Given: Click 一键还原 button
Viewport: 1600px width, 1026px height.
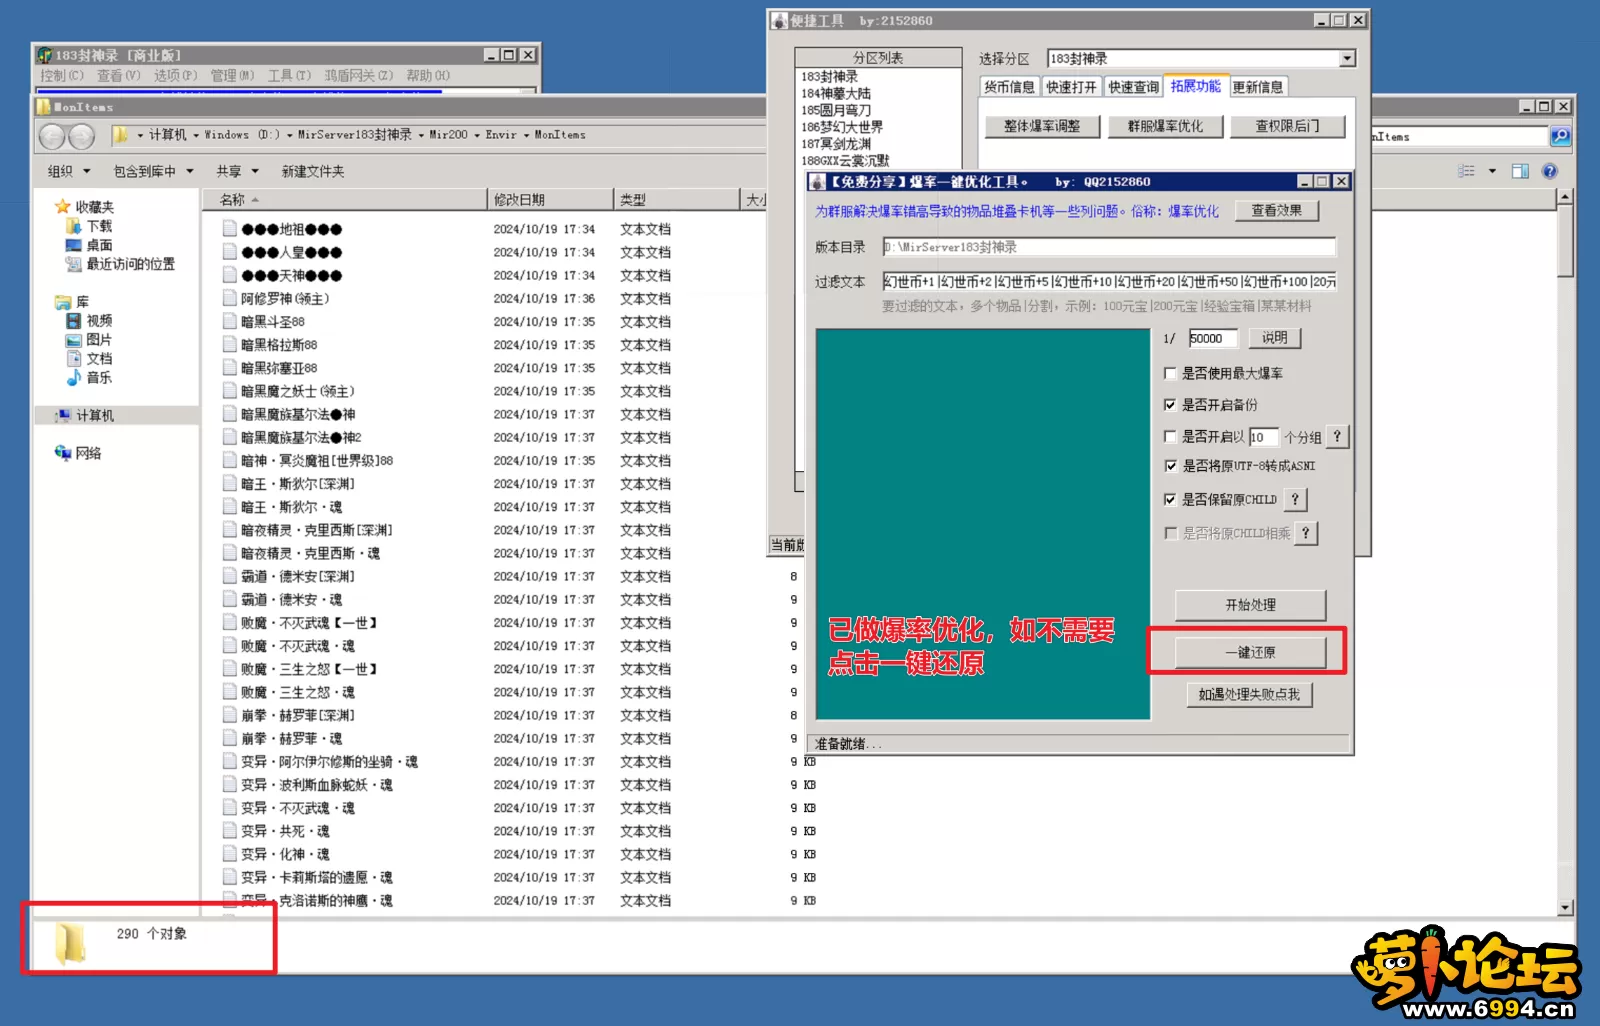Looking at the screenshot, I should (1250, 652).
